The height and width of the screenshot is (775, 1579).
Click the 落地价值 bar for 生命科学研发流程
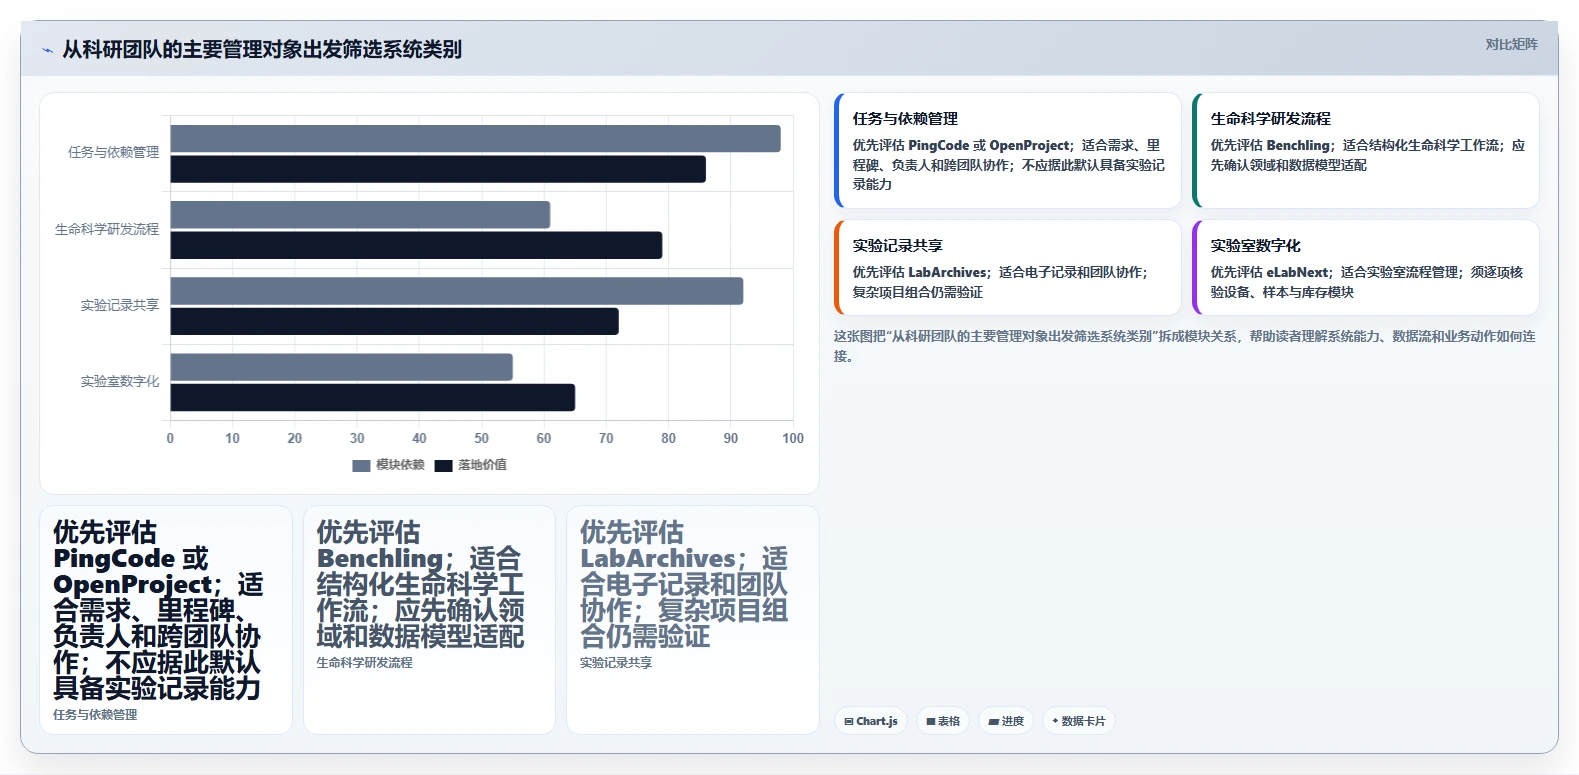416,245
